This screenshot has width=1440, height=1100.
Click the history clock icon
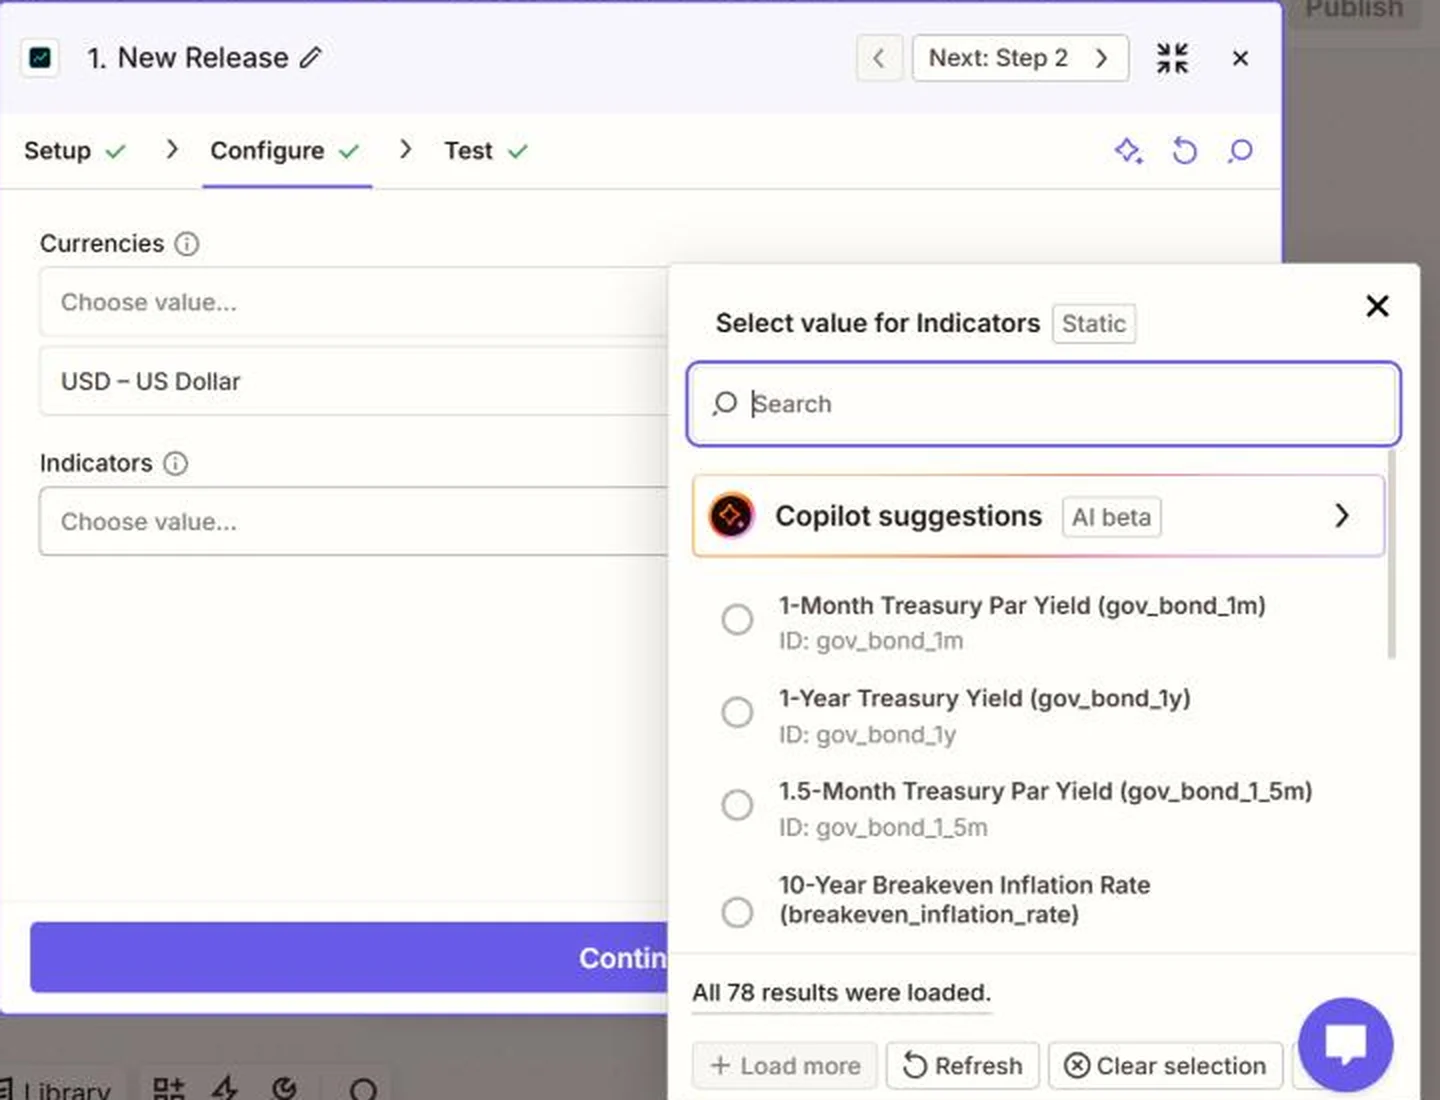pos(284,1089)
